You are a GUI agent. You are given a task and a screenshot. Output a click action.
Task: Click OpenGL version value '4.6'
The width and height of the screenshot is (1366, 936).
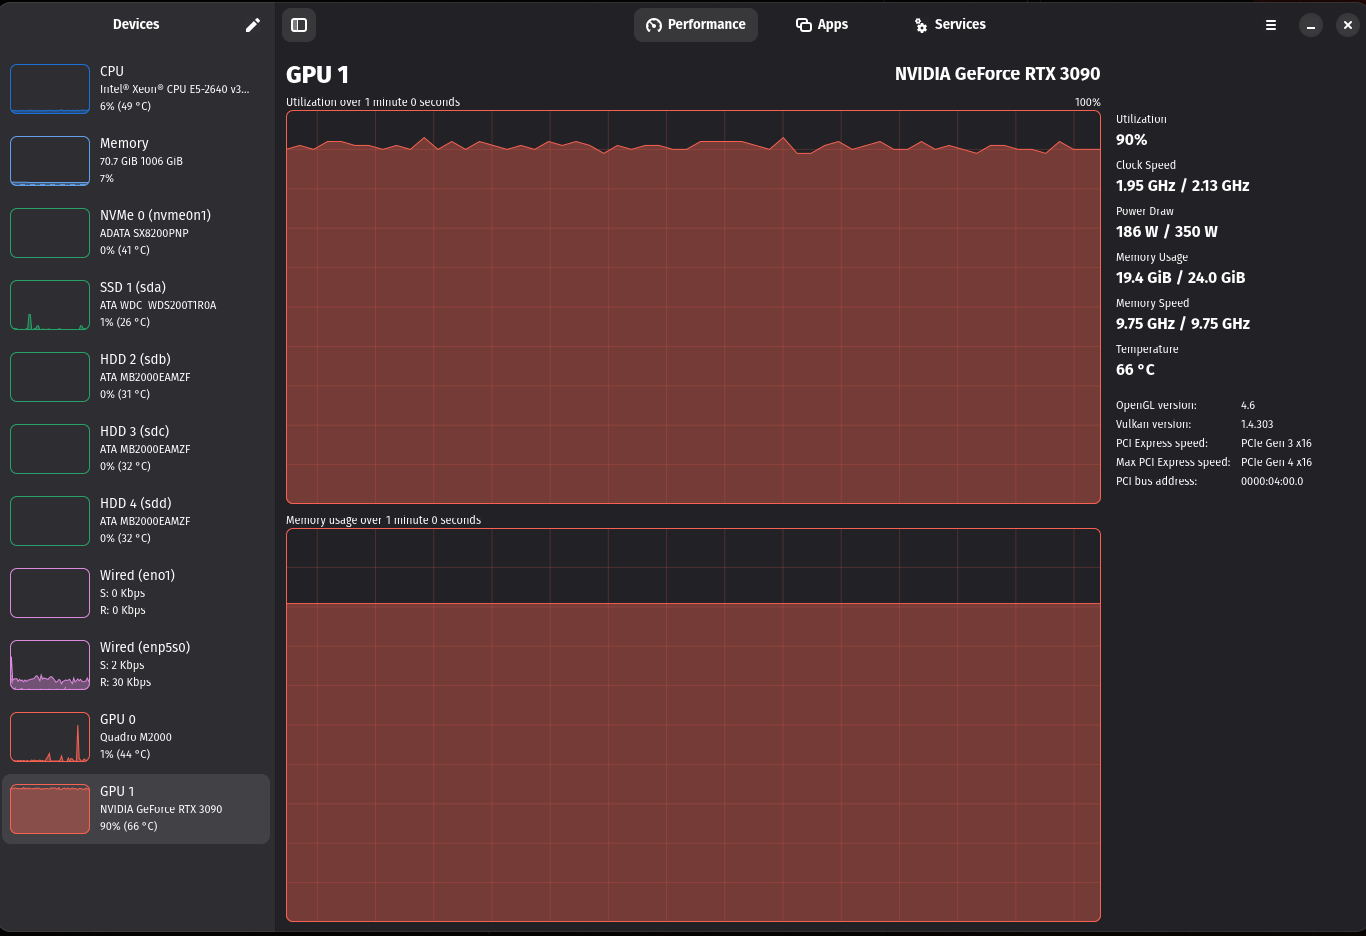point(1247,405)
